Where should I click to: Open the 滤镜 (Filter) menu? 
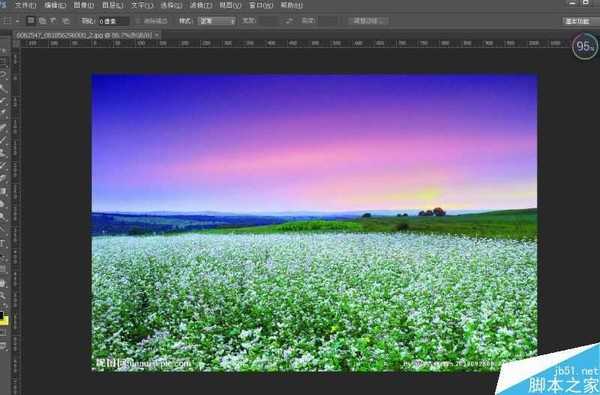point(201,5)
